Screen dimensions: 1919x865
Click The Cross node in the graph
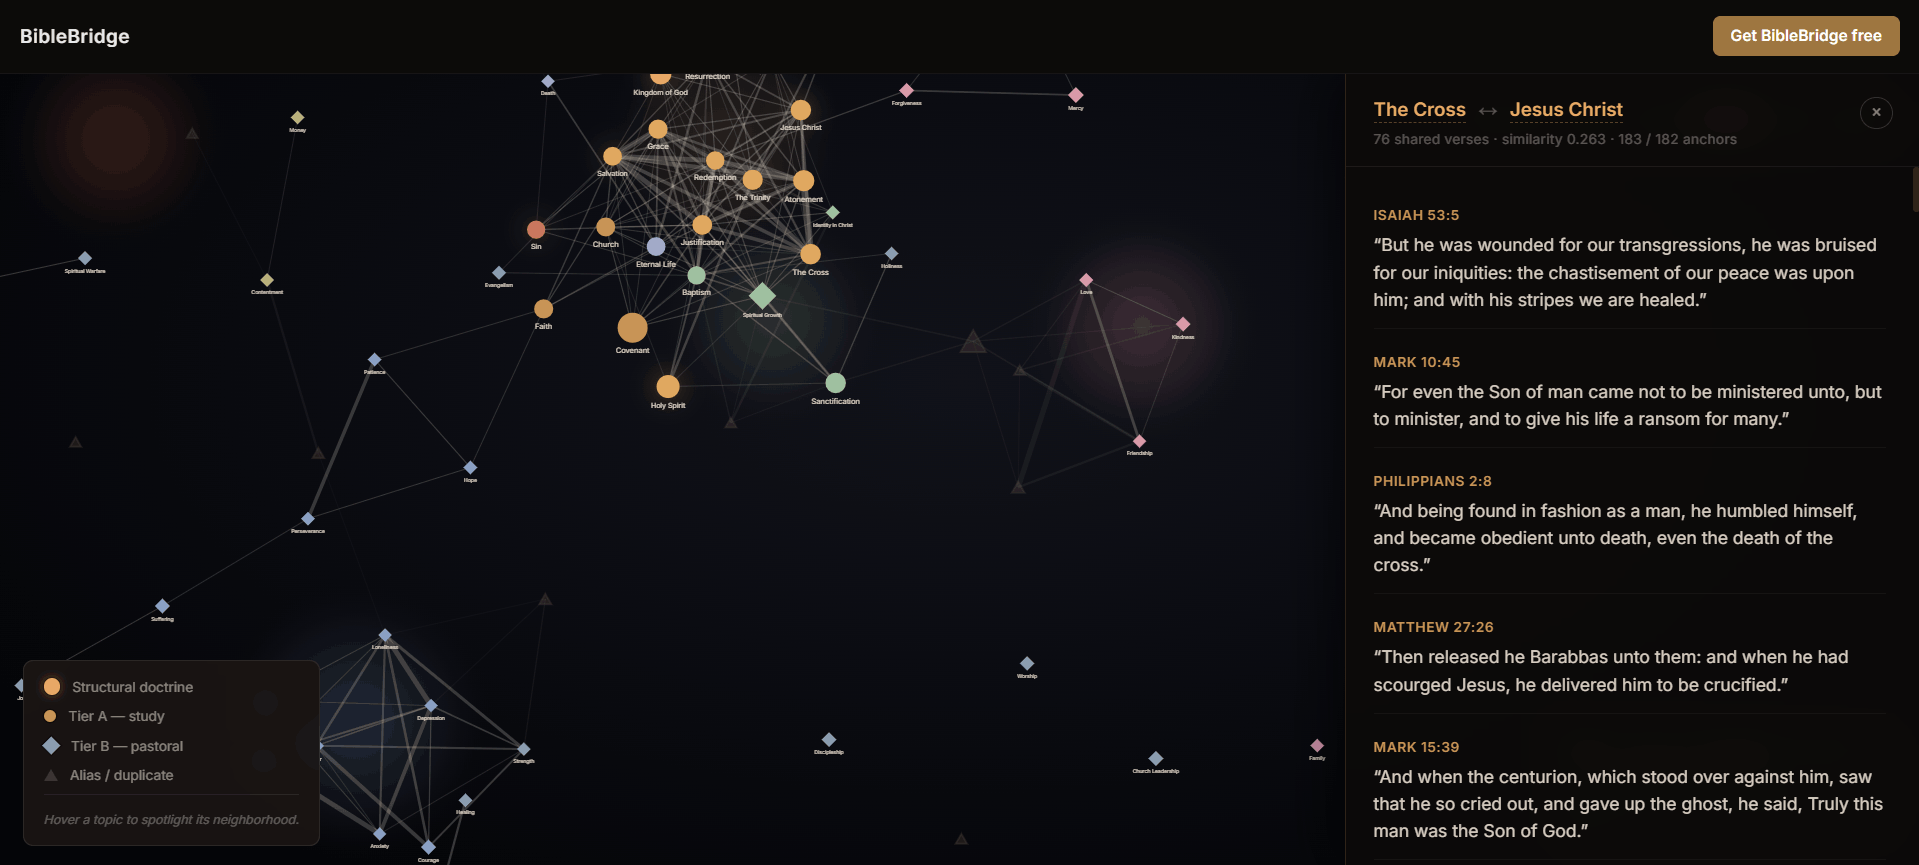(811, 254)
